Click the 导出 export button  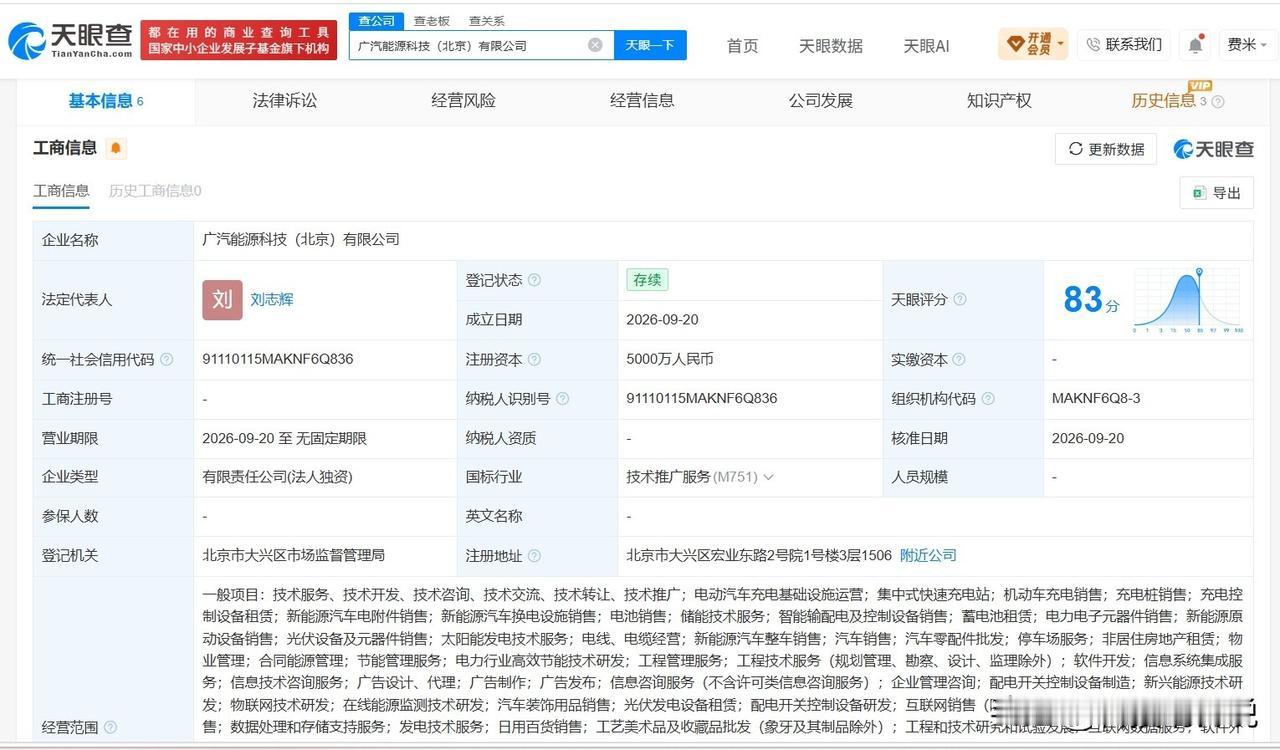coord(1217,193)
